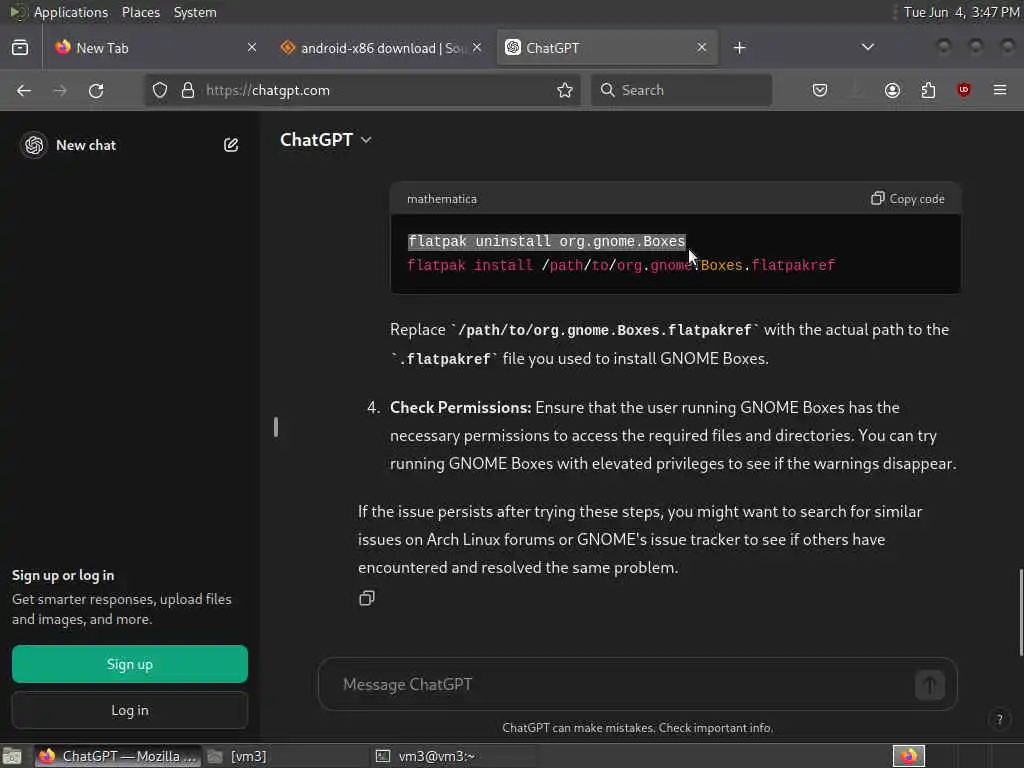Open the Places menu
This screenshot has height=768, width=1024.
tap(140, 12)
